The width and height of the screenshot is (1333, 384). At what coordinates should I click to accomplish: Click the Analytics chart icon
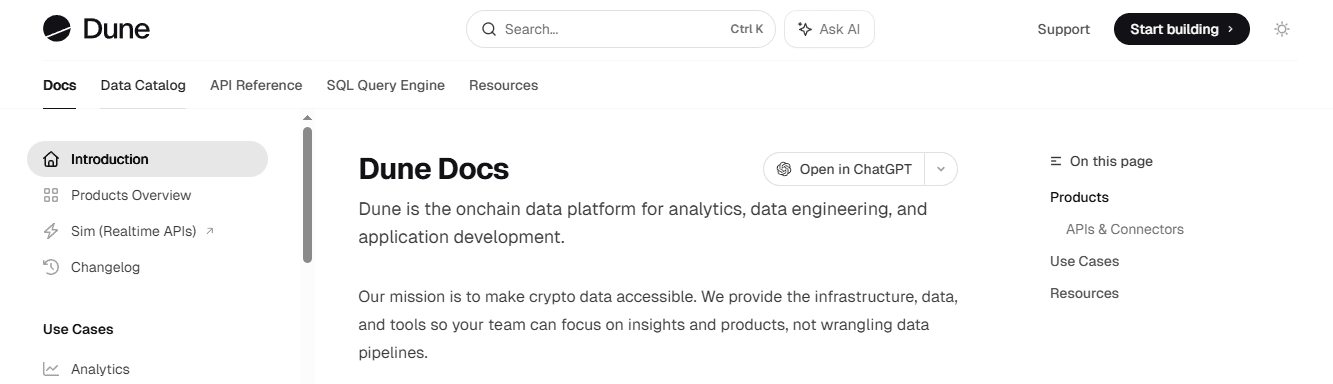(51, 369)
